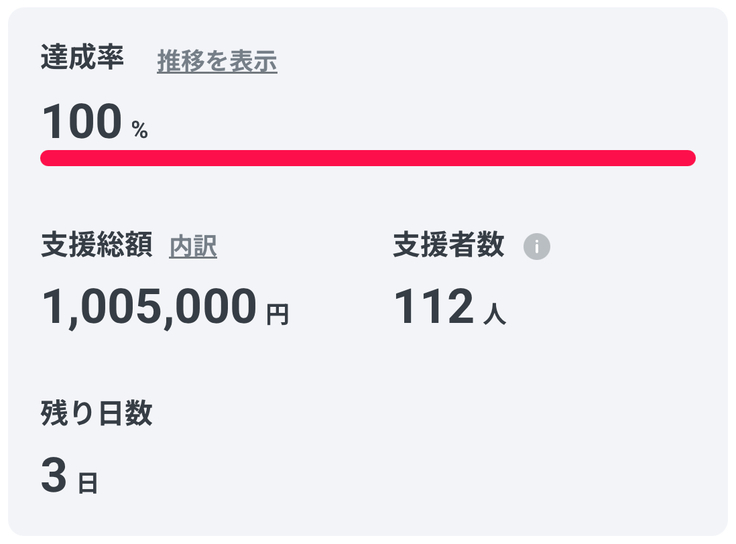Click the character 支 in 支援者数
The height and width of the screenshot is (544, 736).
click(x=406, y=245)
